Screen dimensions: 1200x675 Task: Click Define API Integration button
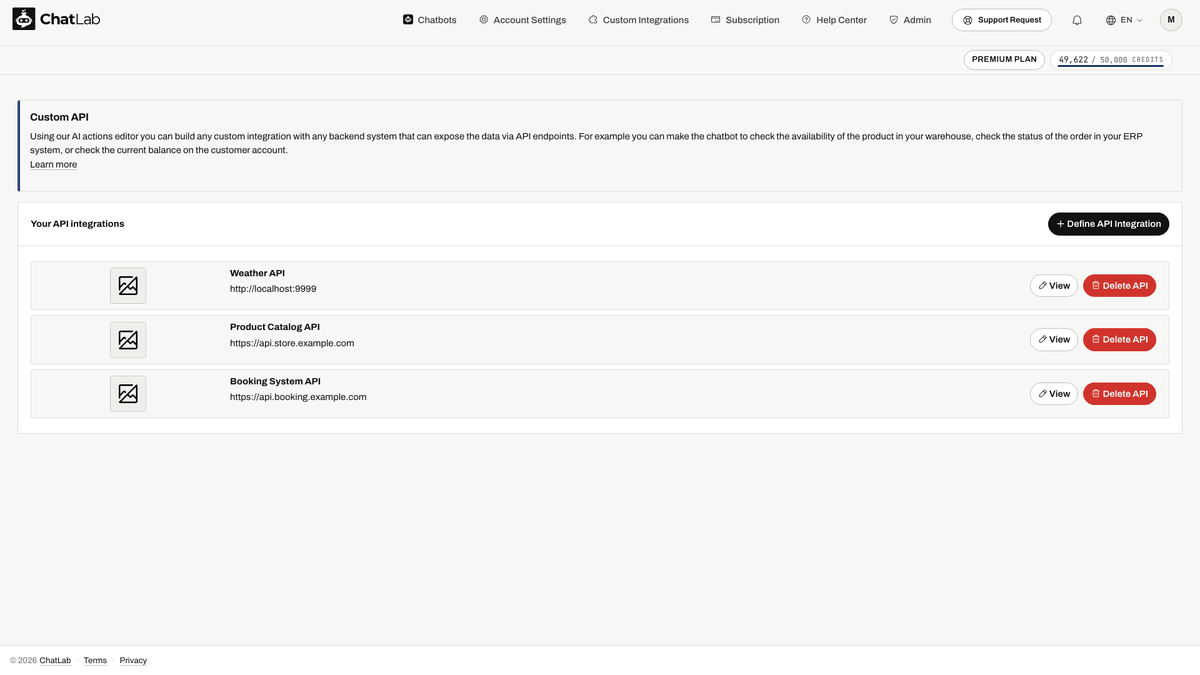(x=1108, y=224)
